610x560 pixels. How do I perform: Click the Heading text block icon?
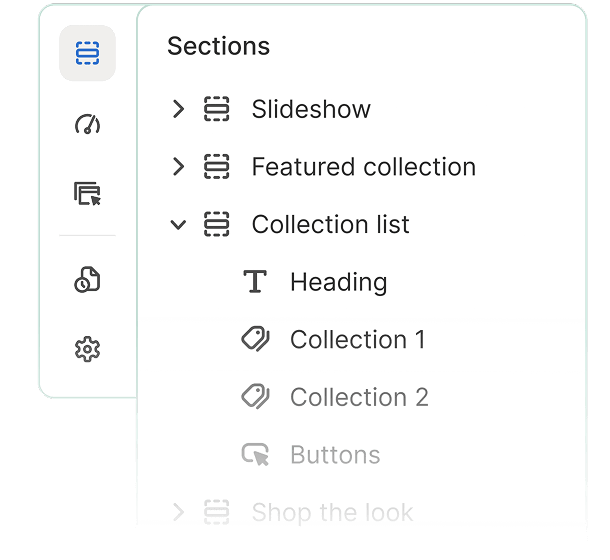tap(256, 282)
